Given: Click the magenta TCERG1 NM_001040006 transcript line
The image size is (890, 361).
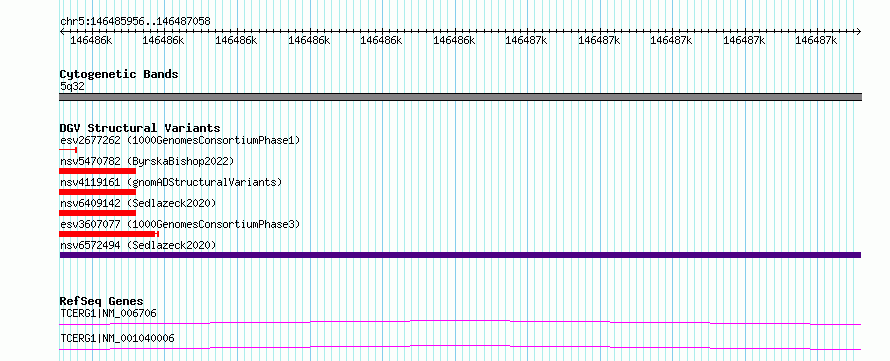Looking at the screenshot, I should 460,347.
